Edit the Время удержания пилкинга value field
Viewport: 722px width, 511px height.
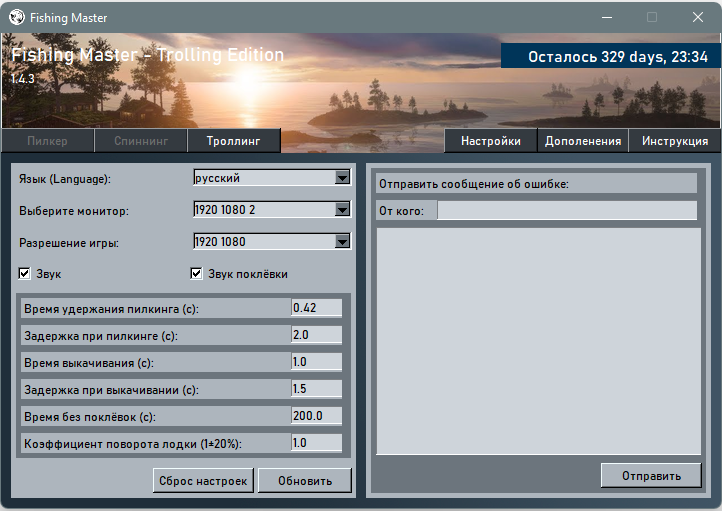[316, 308]
